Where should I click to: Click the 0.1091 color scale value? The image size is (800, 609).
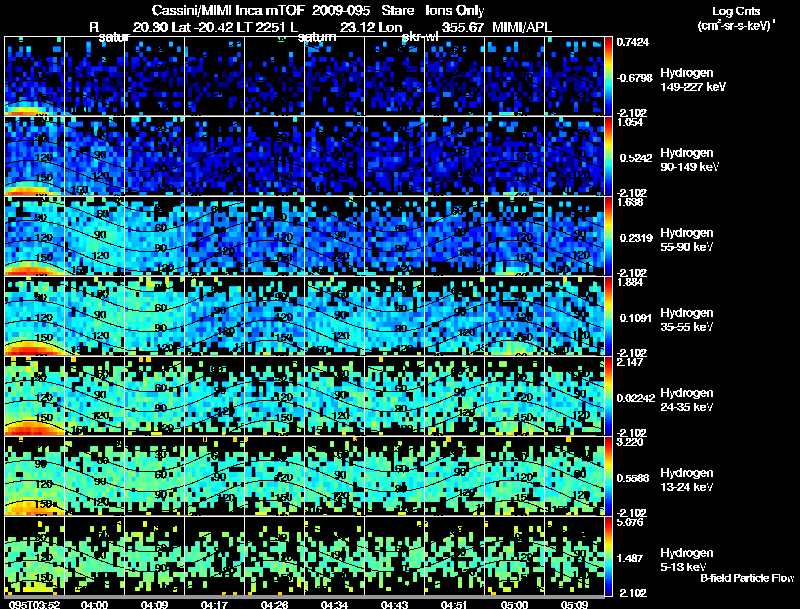[x=636, y=318]
